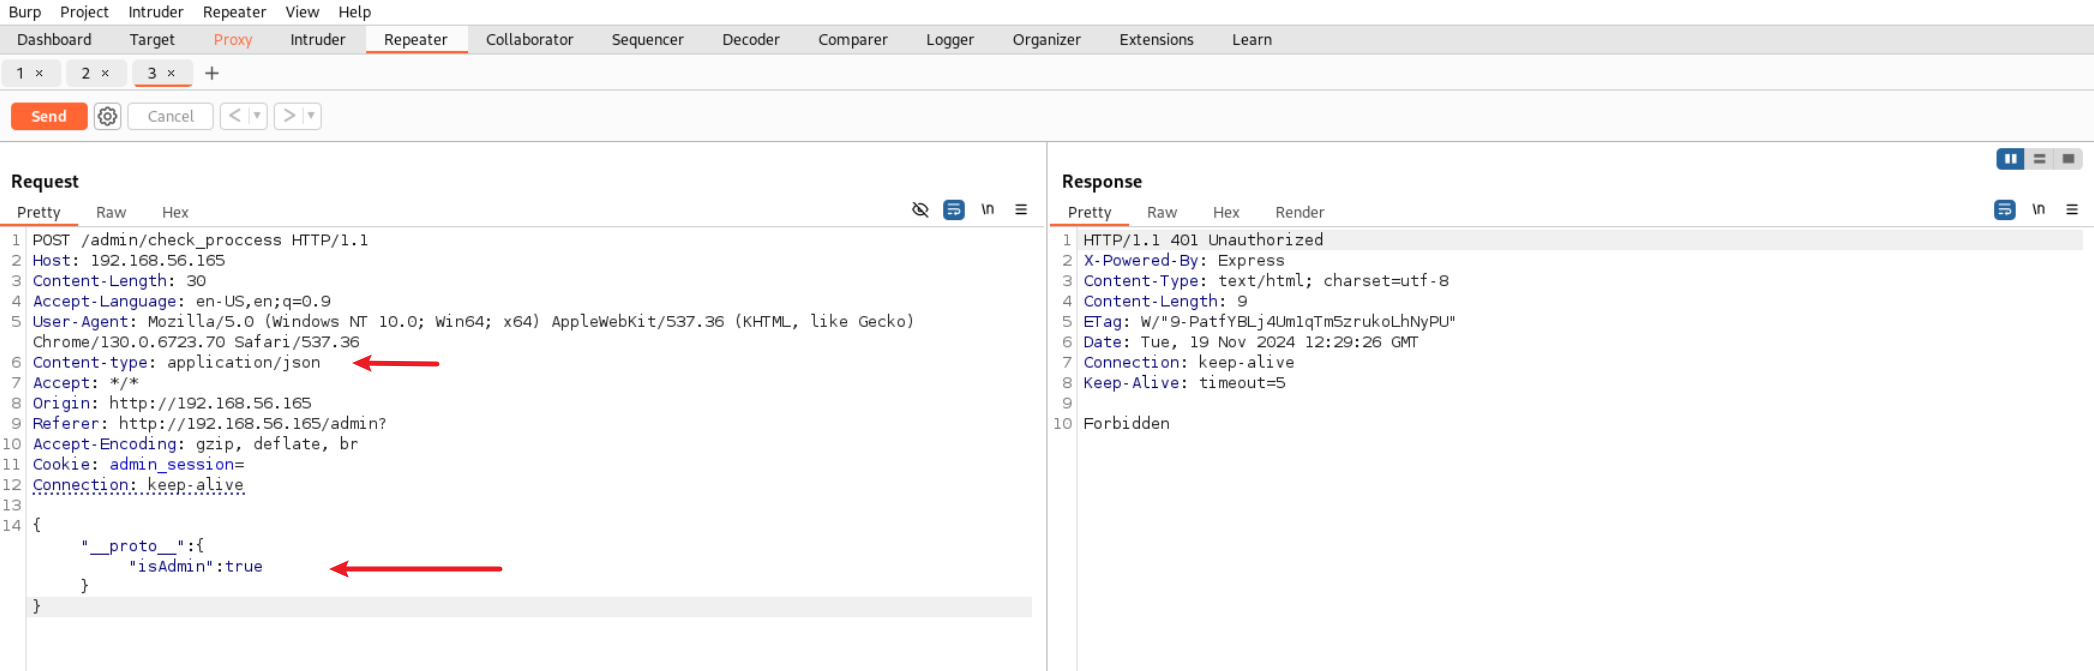Toggle line wrap in the Request editor
Viewport: 2094px width, 671px height.
point(954,210)
